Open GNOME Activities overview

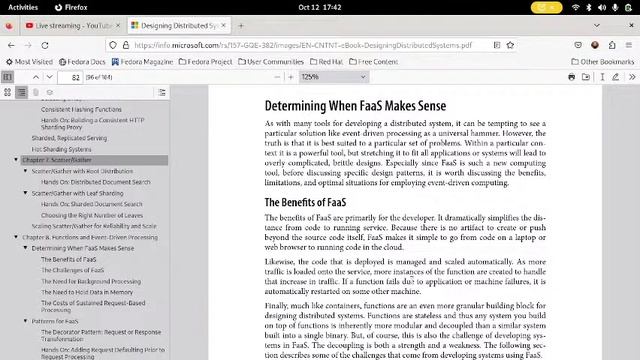pyautogui.click(x=23, y=7)
